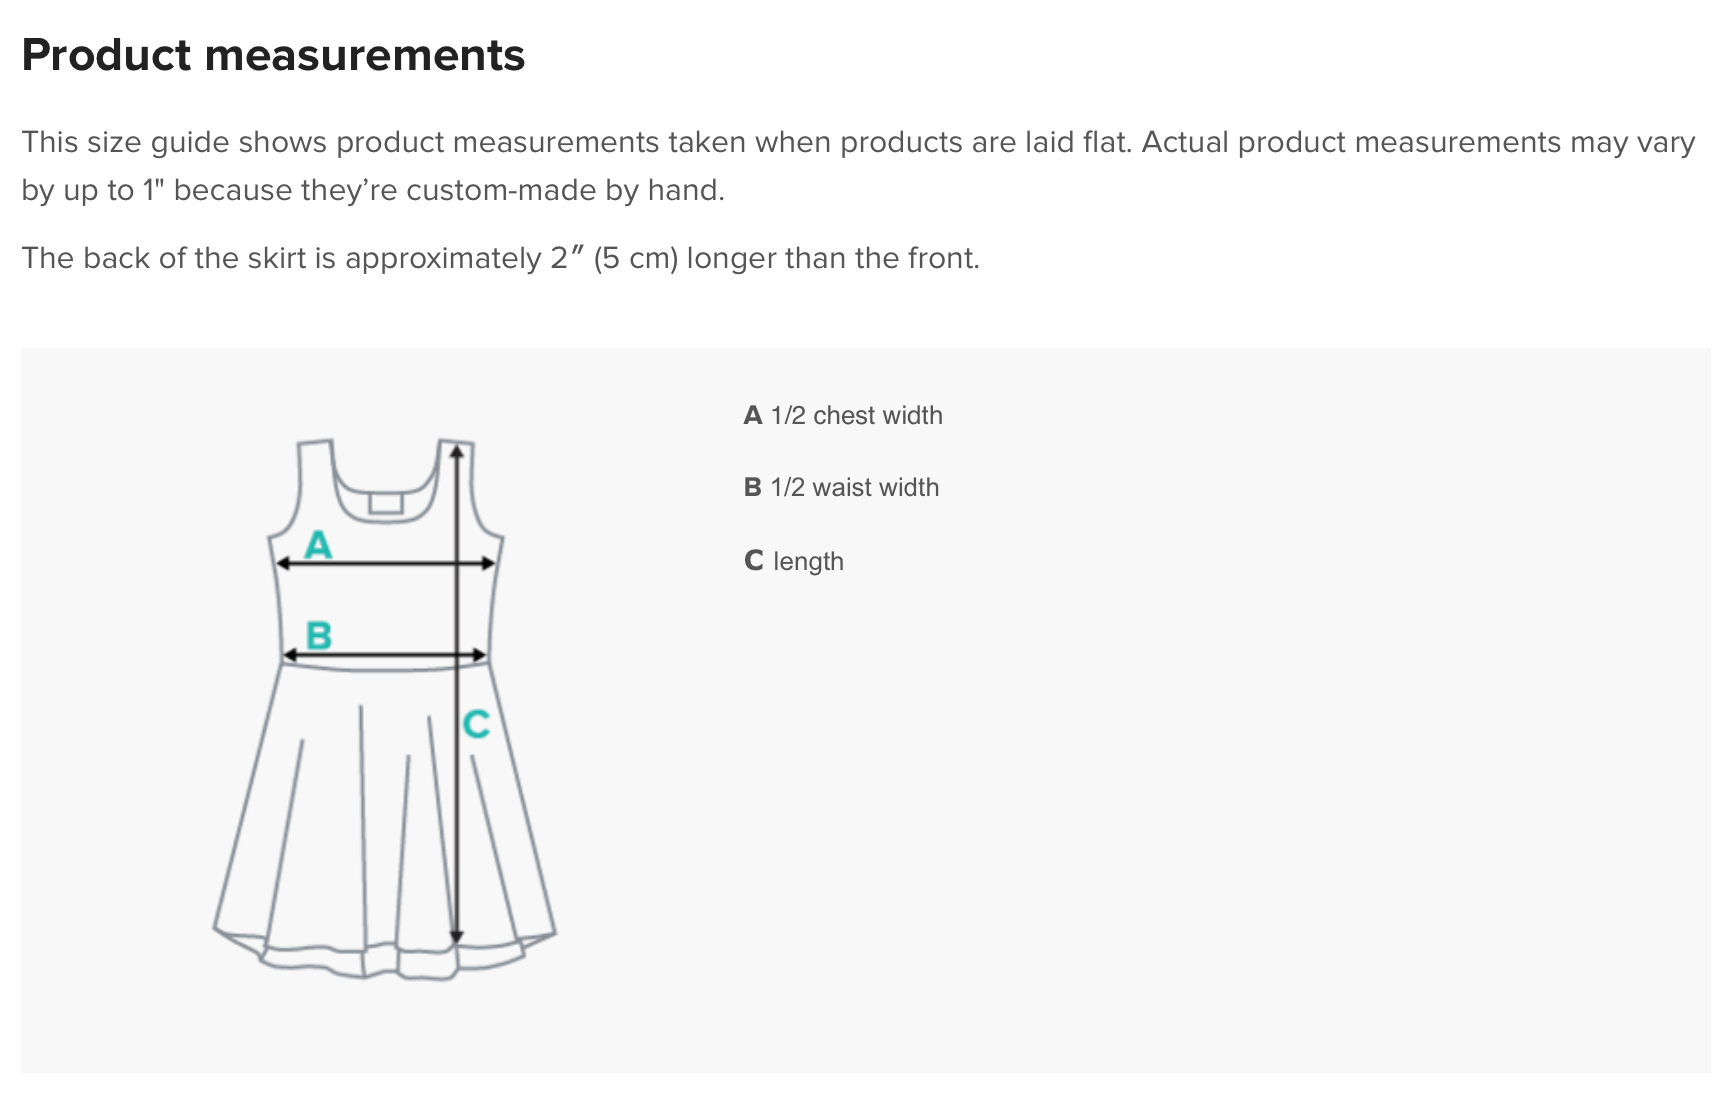Select the "A 1/2 chest width" legend entry
1730x1106 pixels.
click(x=843, y=415)
